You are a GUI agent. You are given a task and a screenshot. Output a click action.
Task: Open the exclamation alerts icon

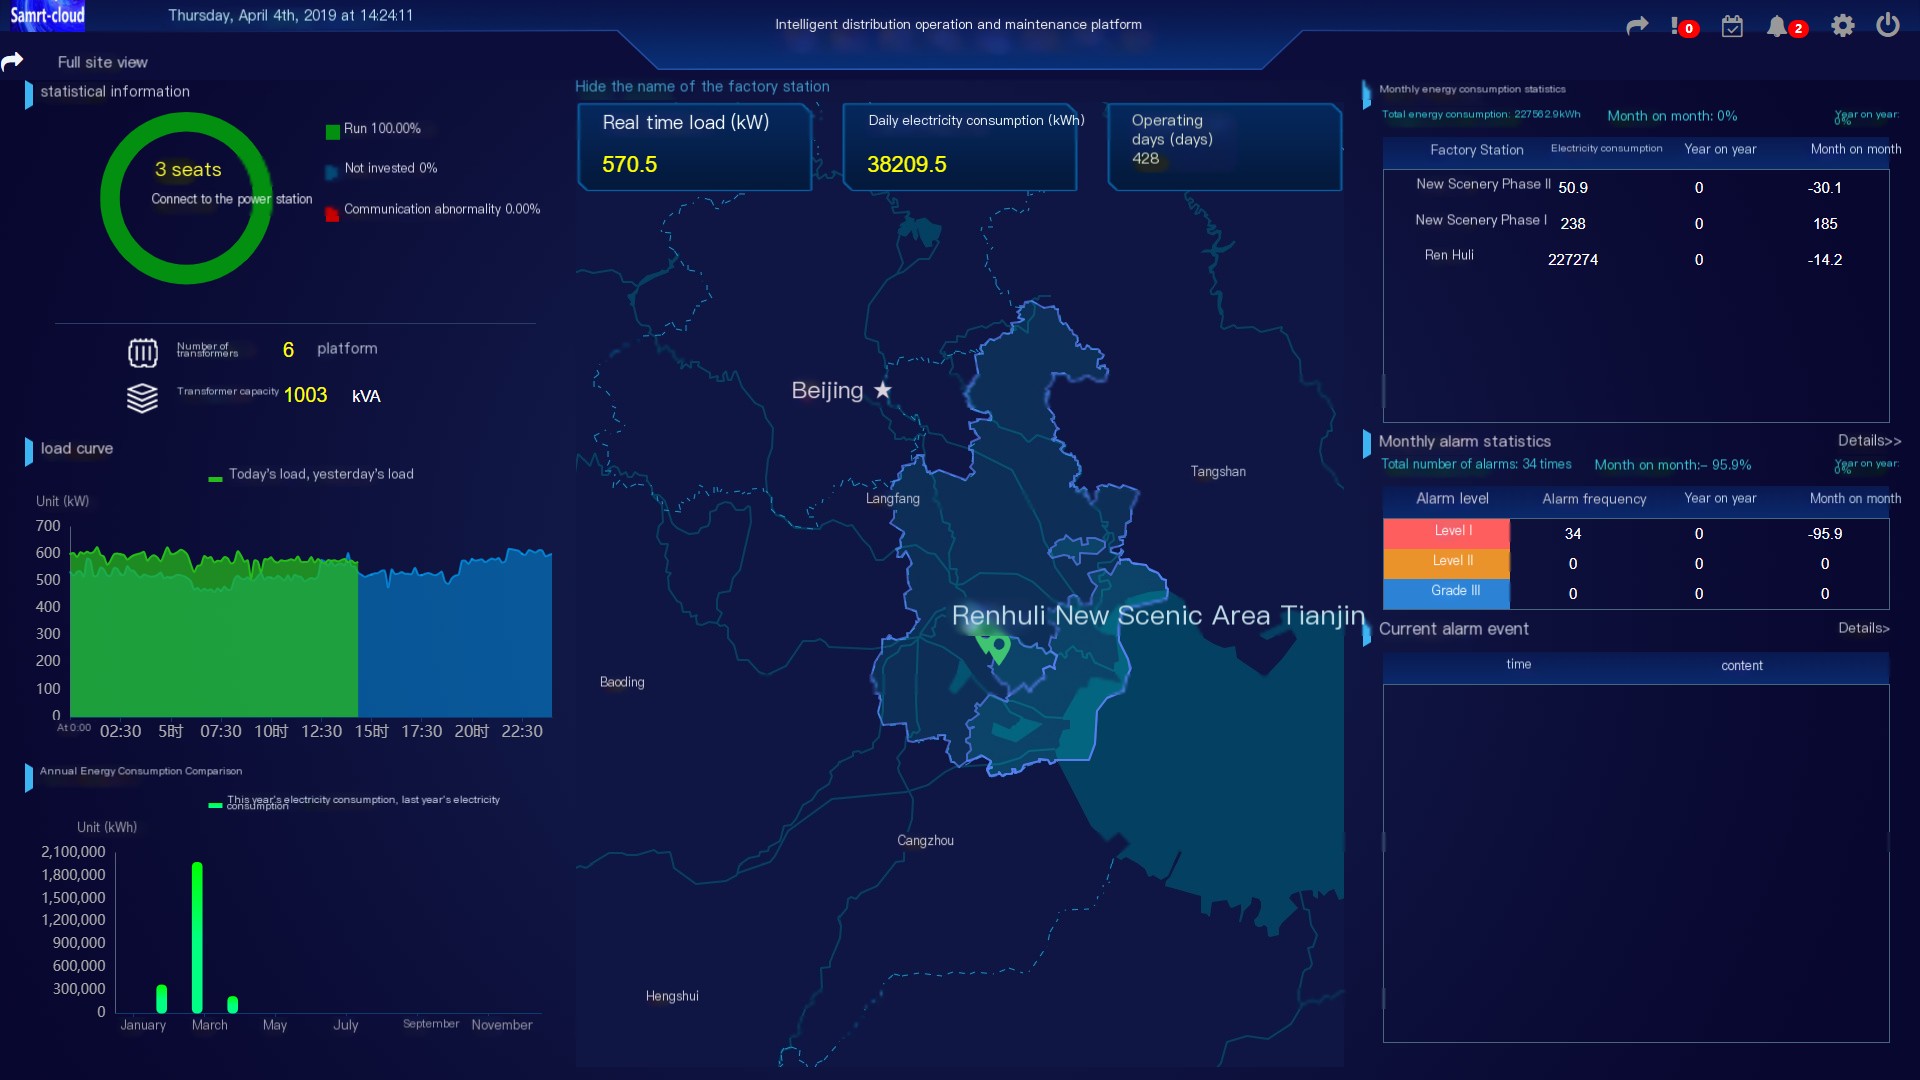click(1677, 26)
